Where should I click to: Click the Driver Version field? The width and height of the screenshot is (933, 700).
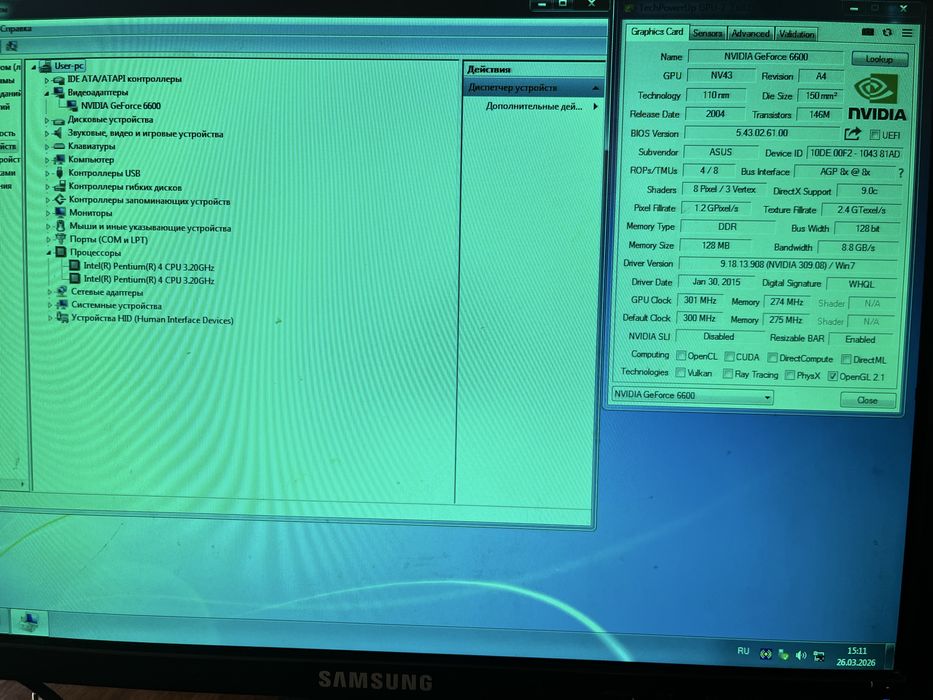coord(787,265)
